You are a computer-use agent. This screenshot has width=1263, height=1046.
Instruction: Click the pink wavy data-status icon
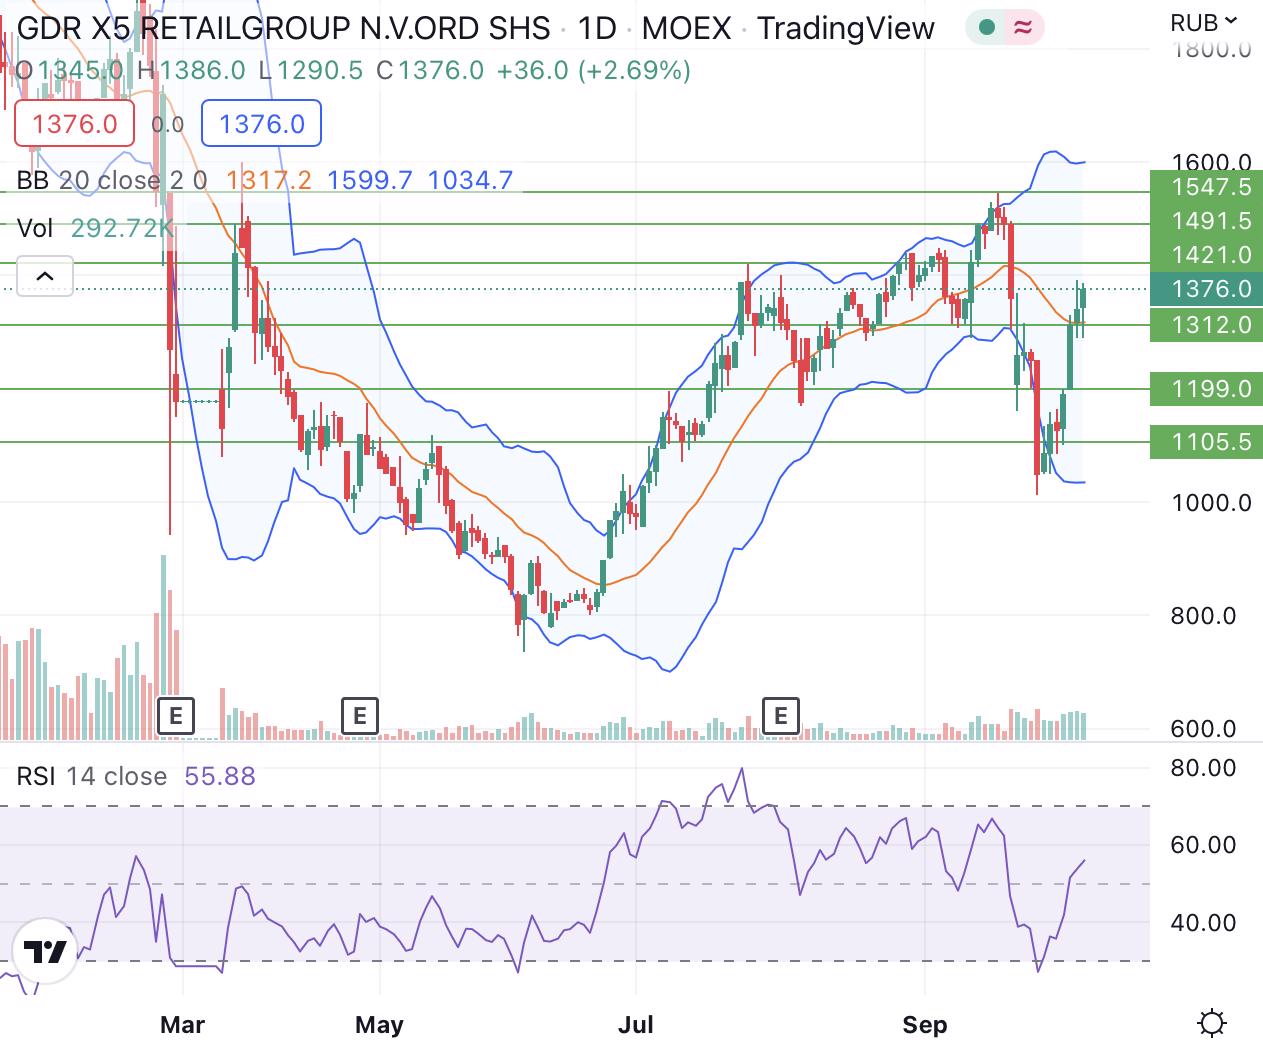click(1022, 28)
